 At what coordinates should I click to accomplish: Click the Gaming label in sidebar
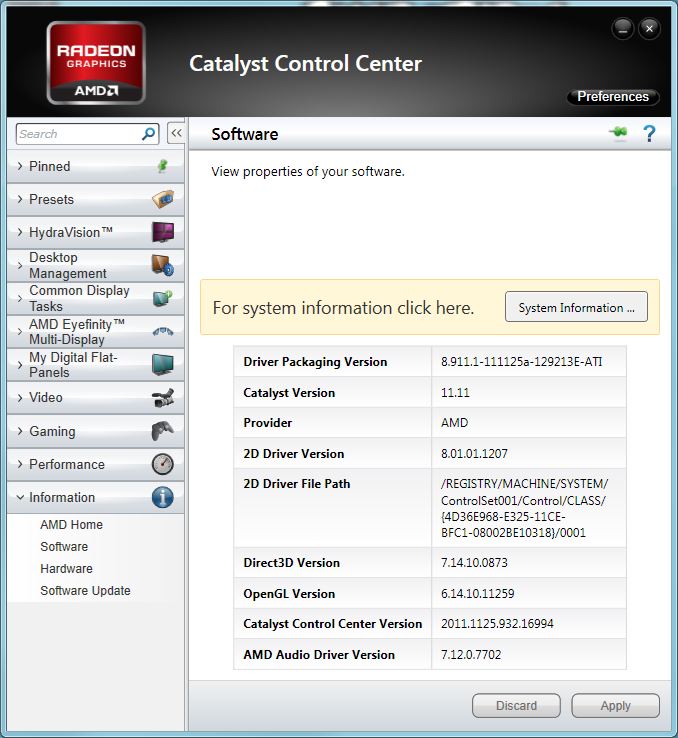52,431
